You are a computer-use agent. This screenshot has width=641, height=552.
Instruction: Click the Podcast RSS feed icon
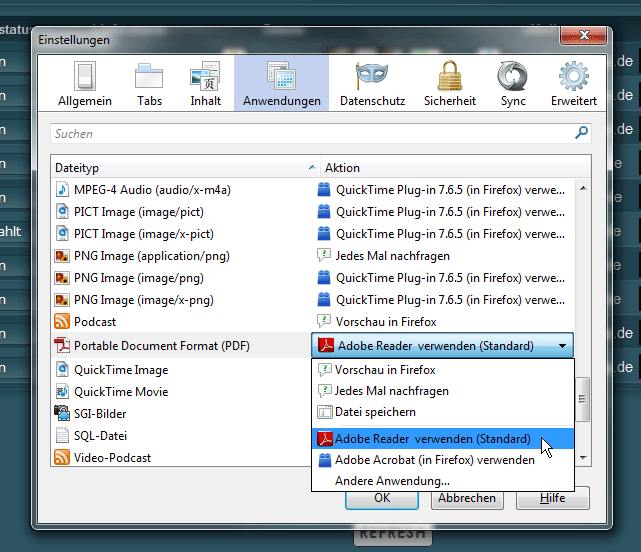[62, 321]
